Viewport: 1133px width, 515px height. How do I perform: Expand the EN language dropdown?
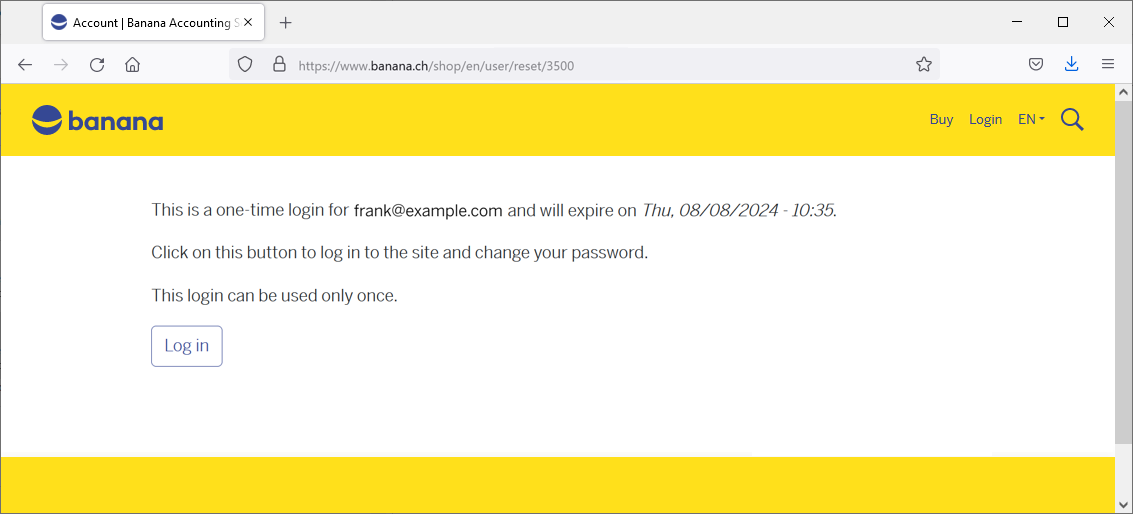click(x=1031, y=120)
